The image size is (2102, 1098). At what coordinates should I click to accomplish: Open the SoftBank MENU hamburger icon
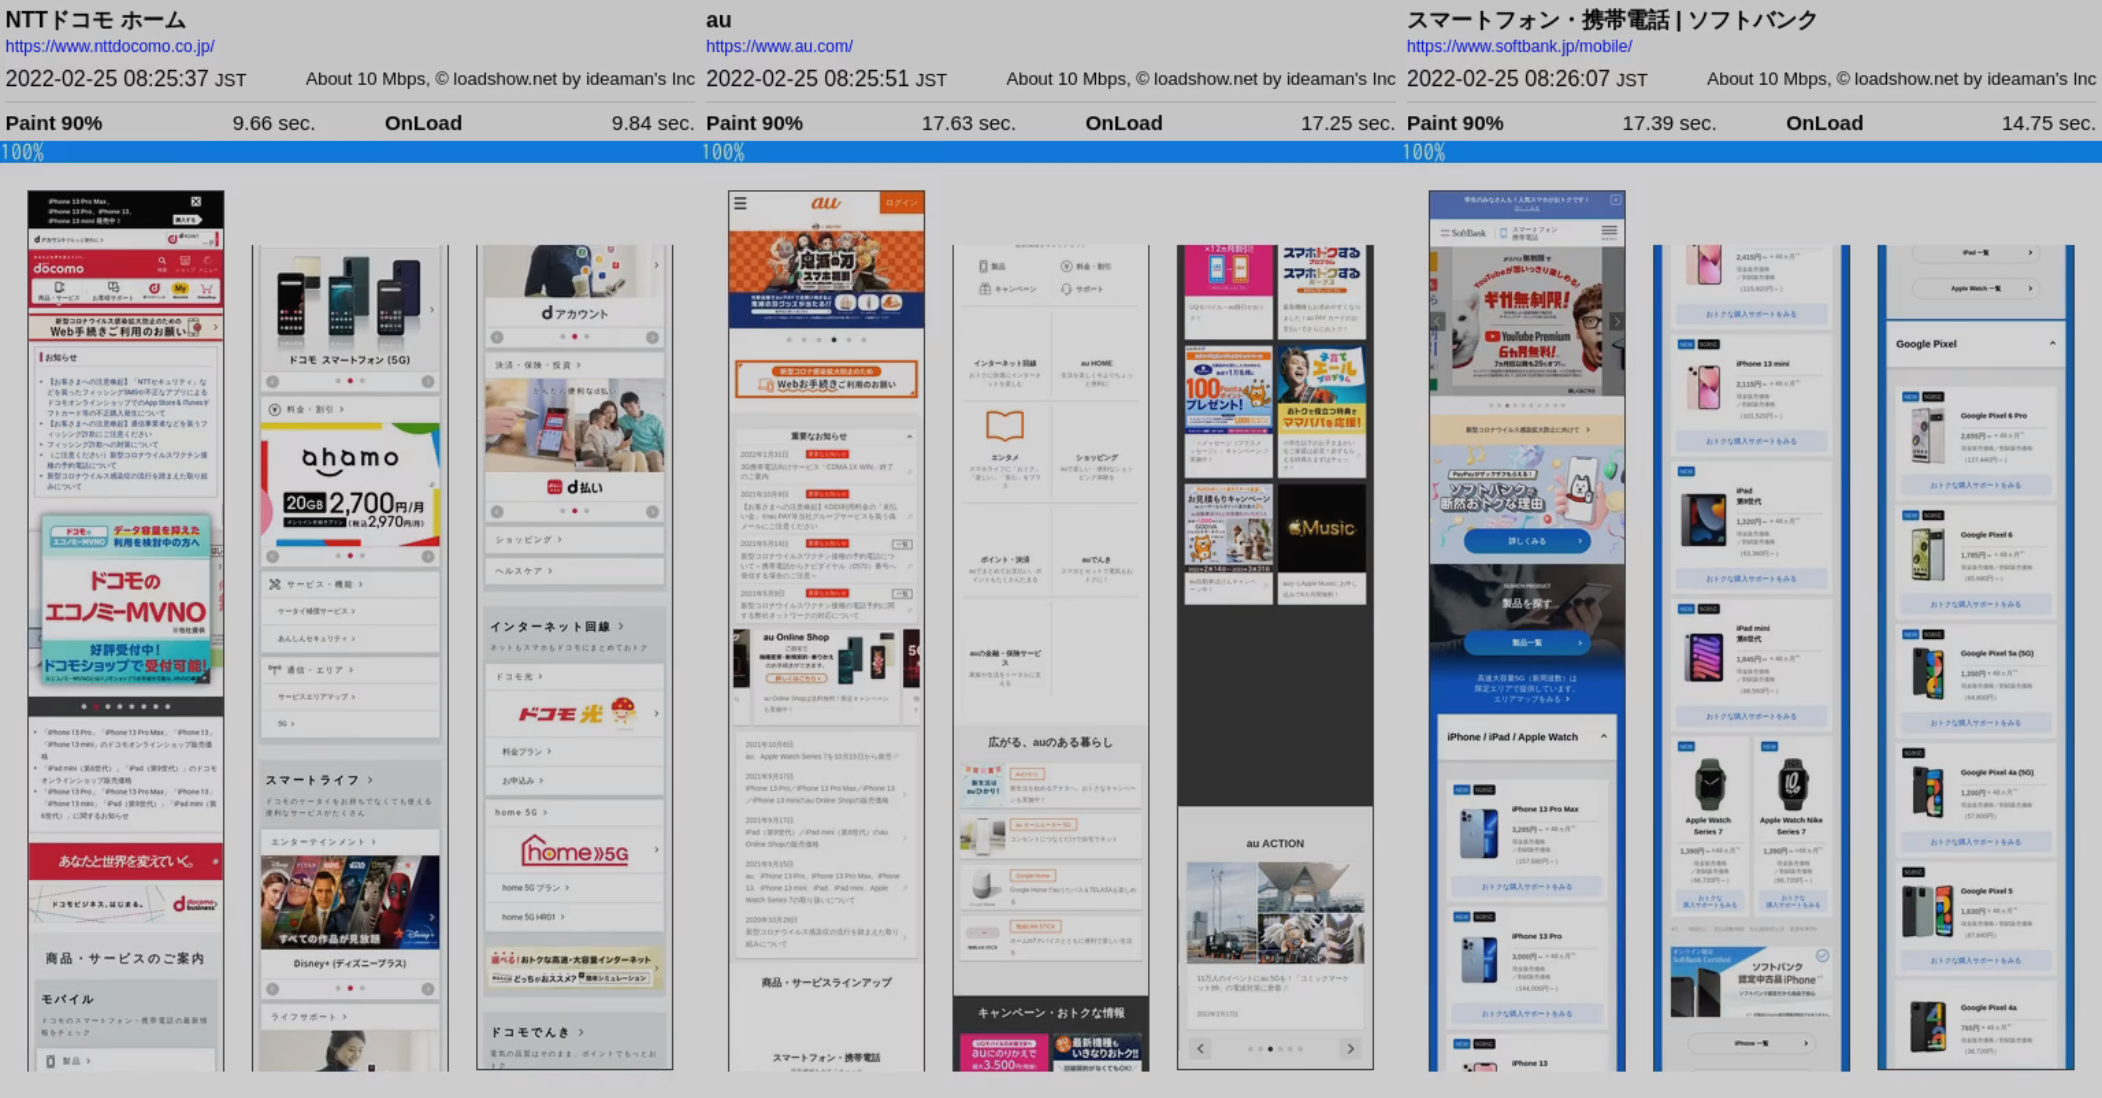[x=1608, y=232]
